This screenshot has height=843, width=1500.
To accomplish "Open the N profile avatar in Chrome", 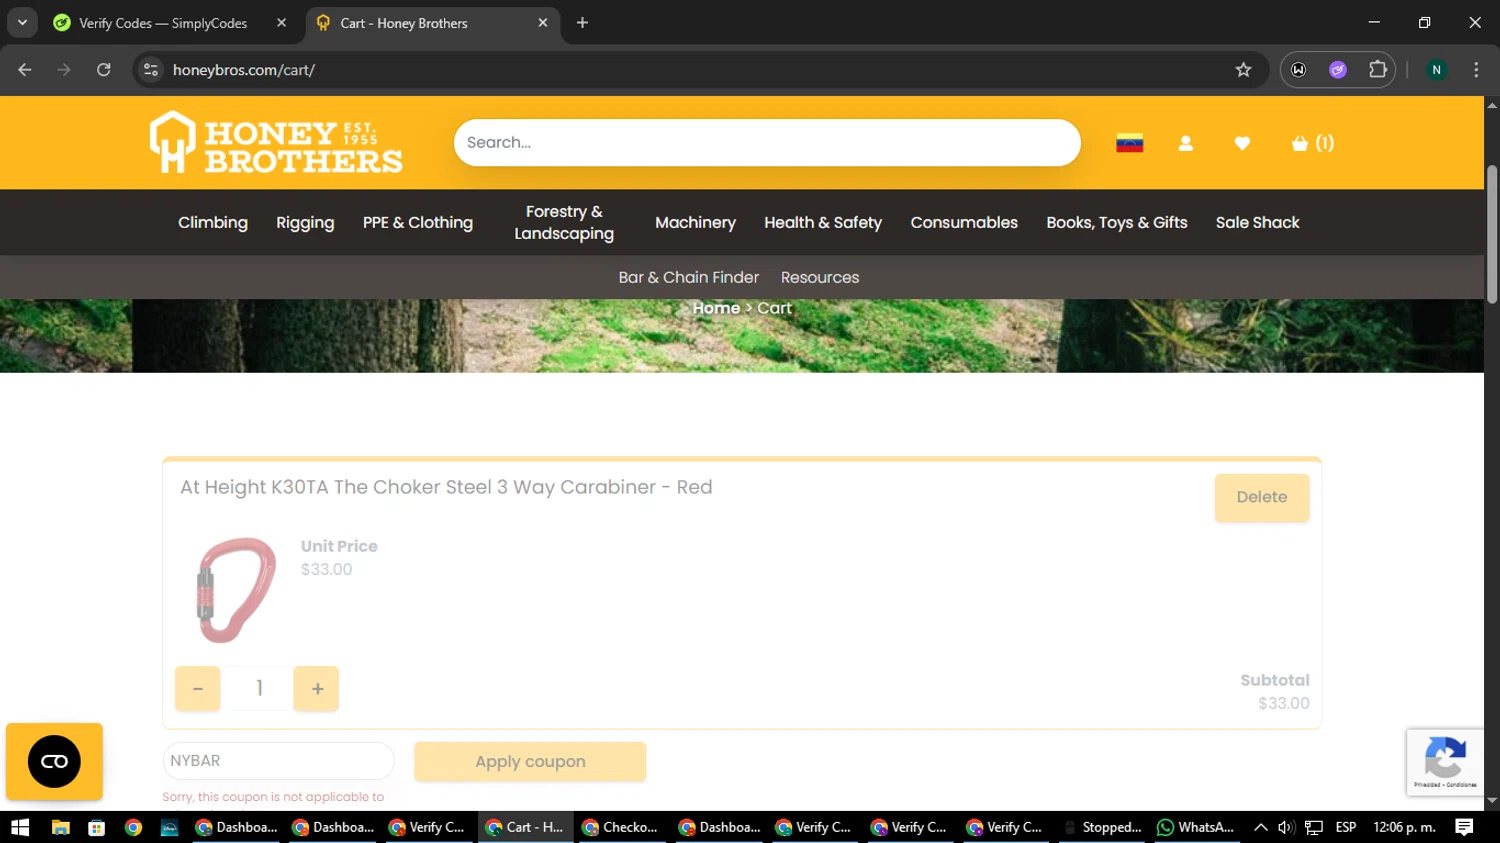I will click(1436, 70).
